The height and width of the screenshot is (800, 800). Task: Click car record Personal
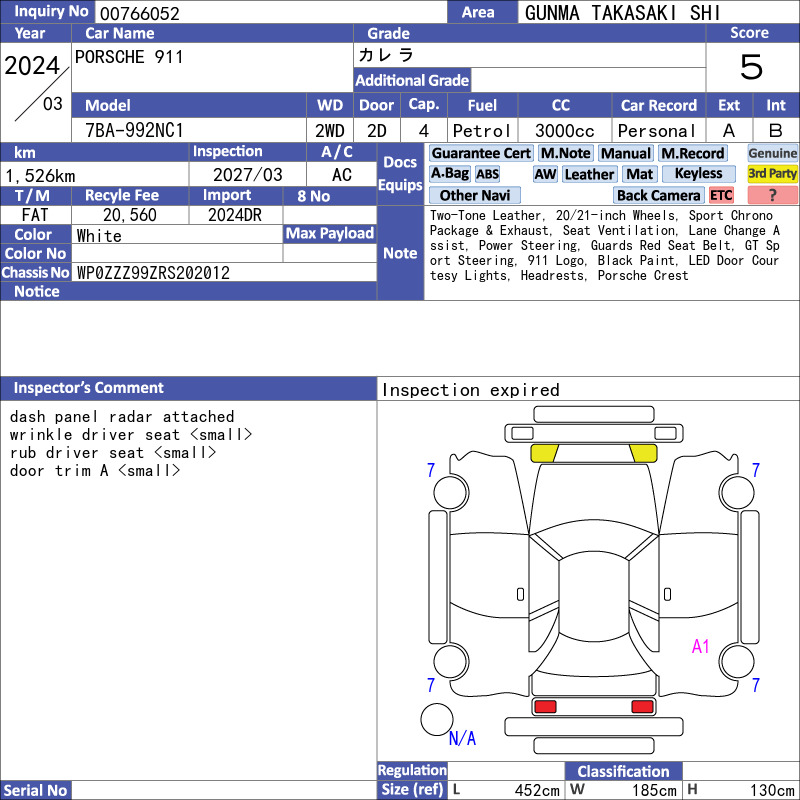coord(657,131)
